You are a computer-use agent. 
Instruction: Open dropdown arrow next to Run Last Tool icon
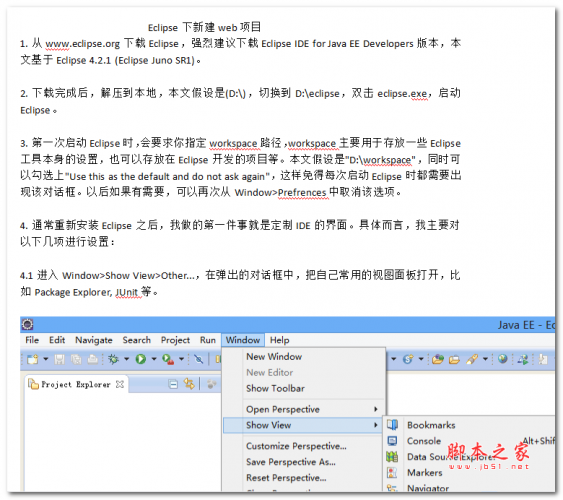point(181,359)
